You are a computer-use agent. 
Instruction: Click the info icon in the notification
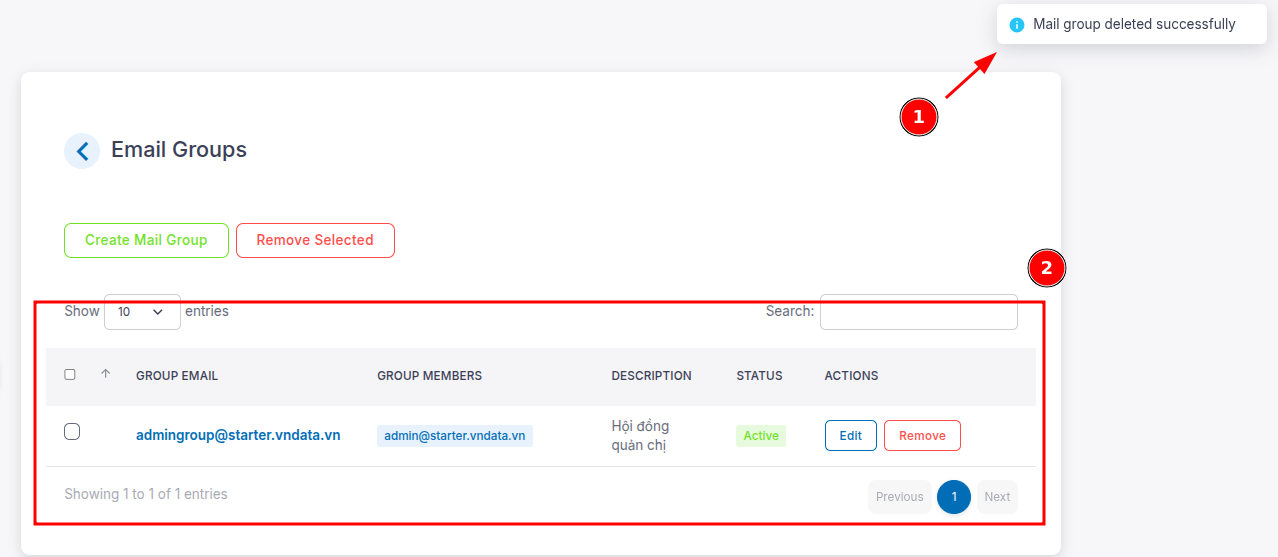pyautogui.click(x=1017, y=25)
